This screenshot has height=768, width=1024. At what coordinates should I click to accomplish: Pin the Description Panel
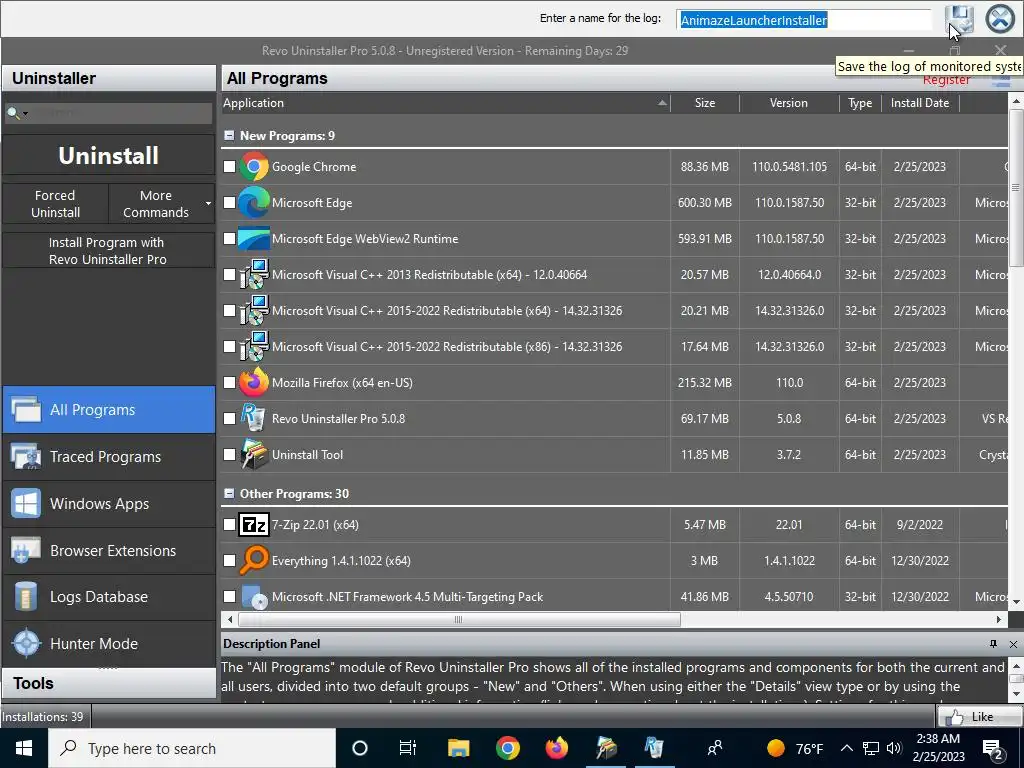(x=993, y=644)
